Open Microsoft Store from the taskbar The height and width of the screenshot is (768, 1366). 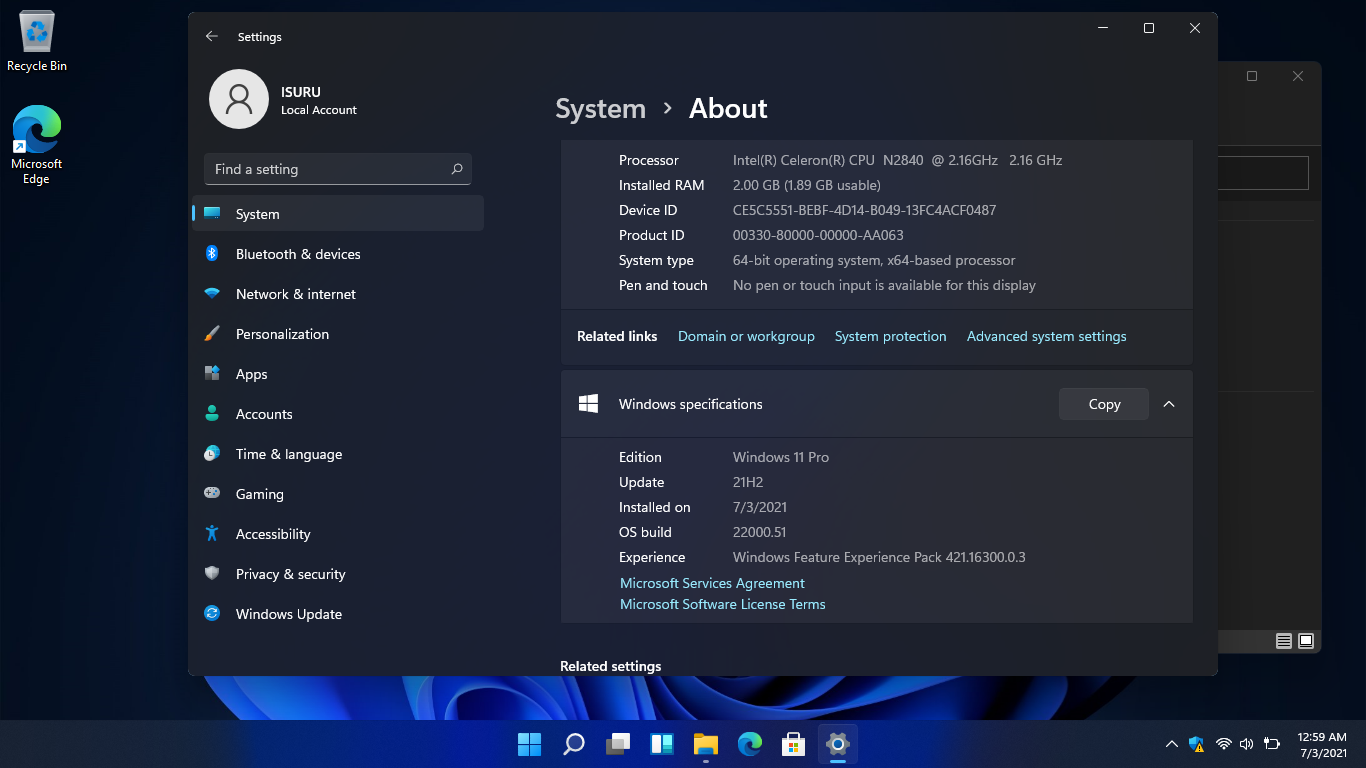pos(794,744)
